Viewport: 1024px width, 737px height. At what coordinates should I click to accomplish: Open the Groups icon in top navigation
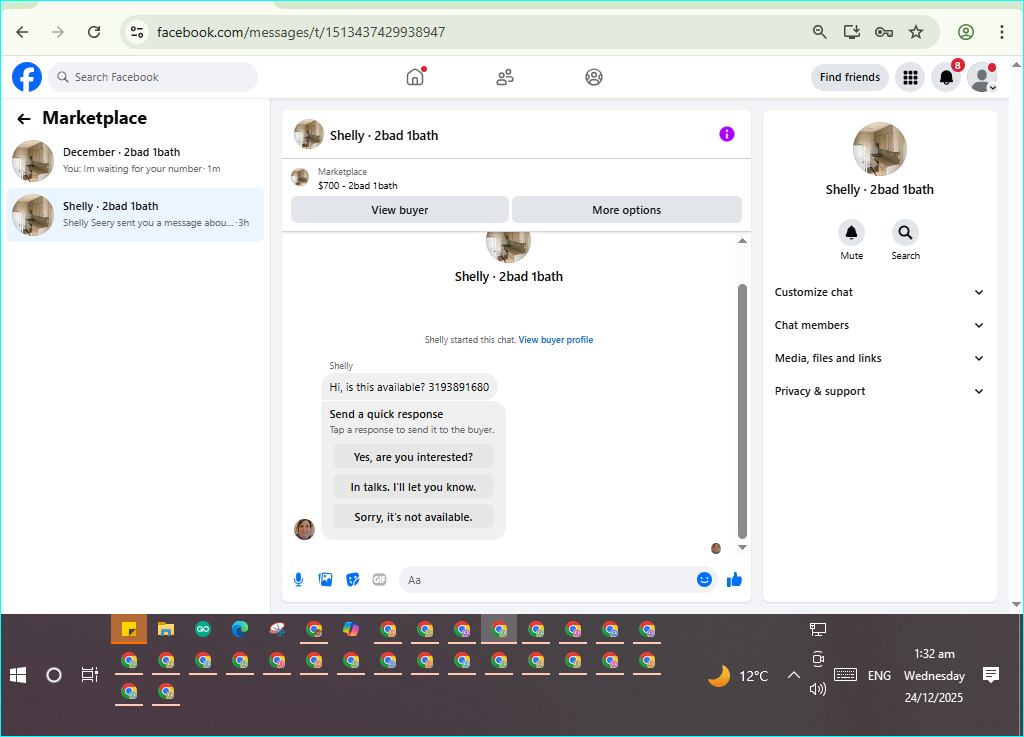pyautogui.click(x=594, y=77)
